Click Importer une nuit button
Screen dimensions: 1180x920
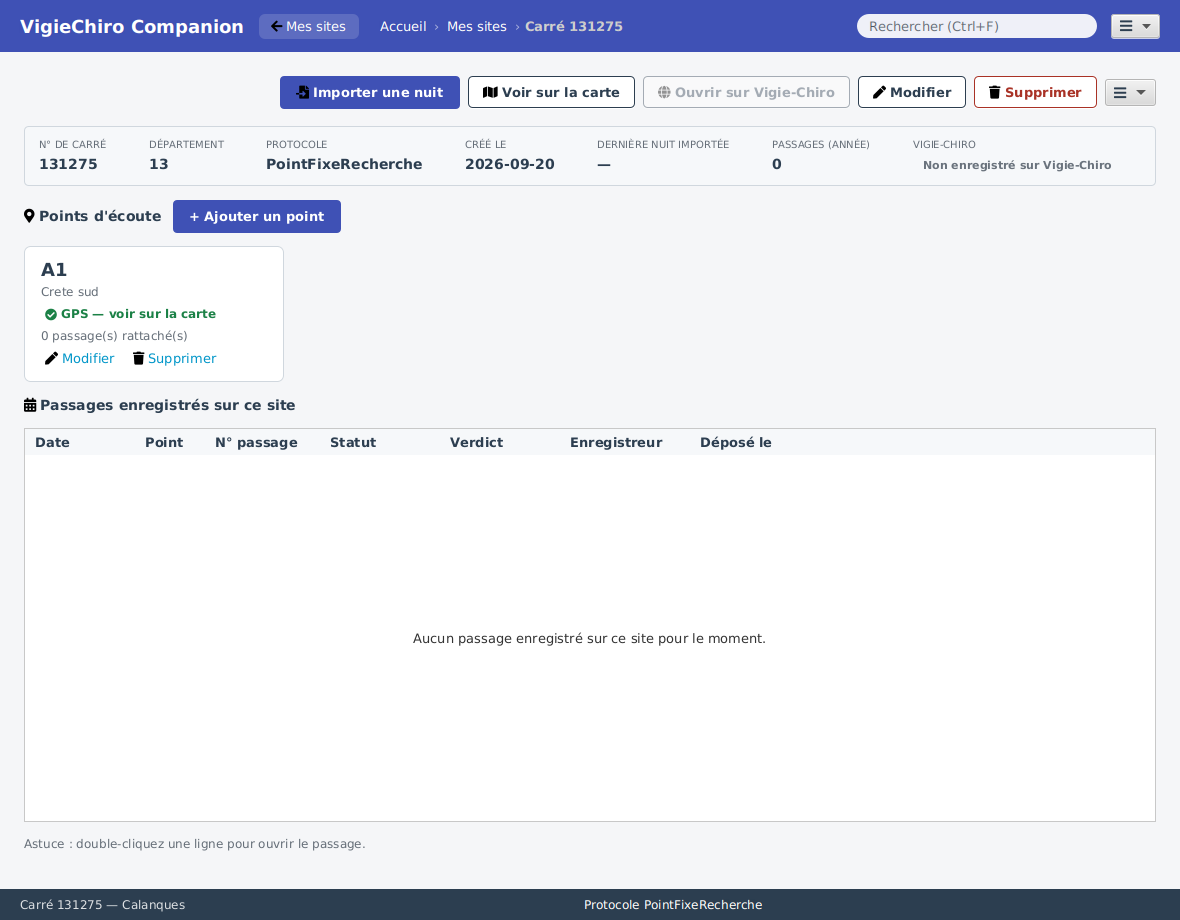(x=370, y=93)
